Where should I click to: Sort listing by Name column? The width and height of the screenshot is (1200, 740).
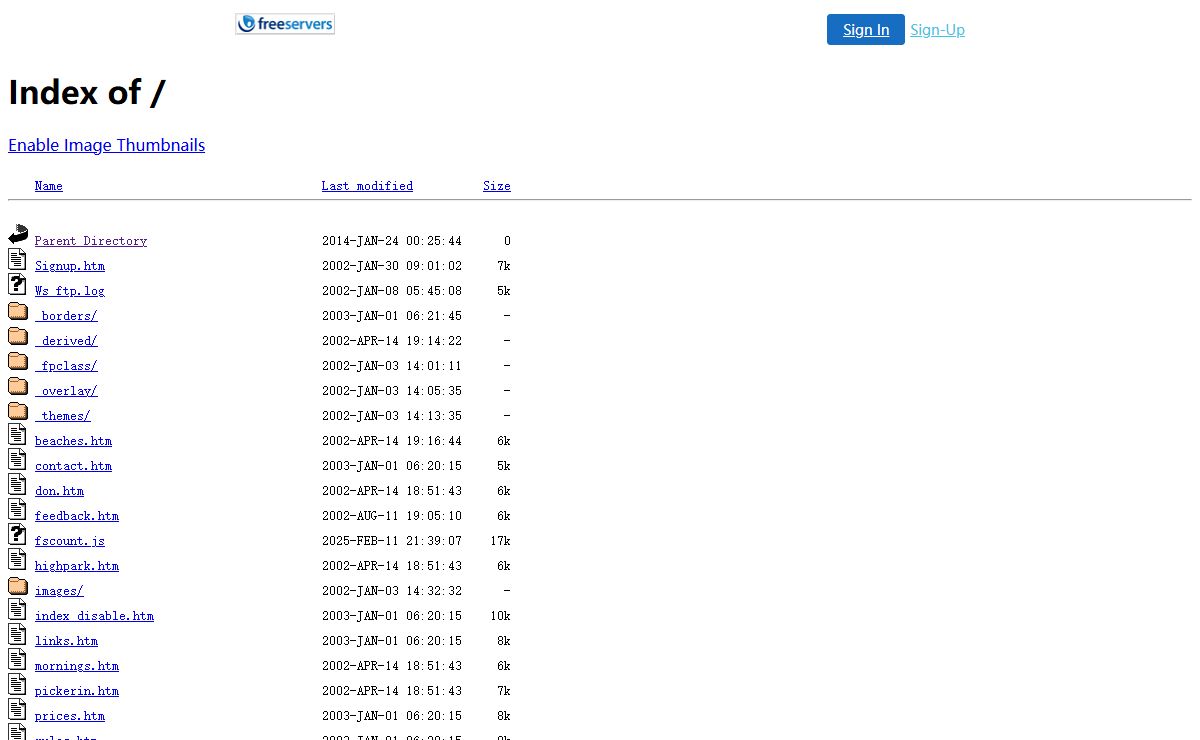pos(48,186)
